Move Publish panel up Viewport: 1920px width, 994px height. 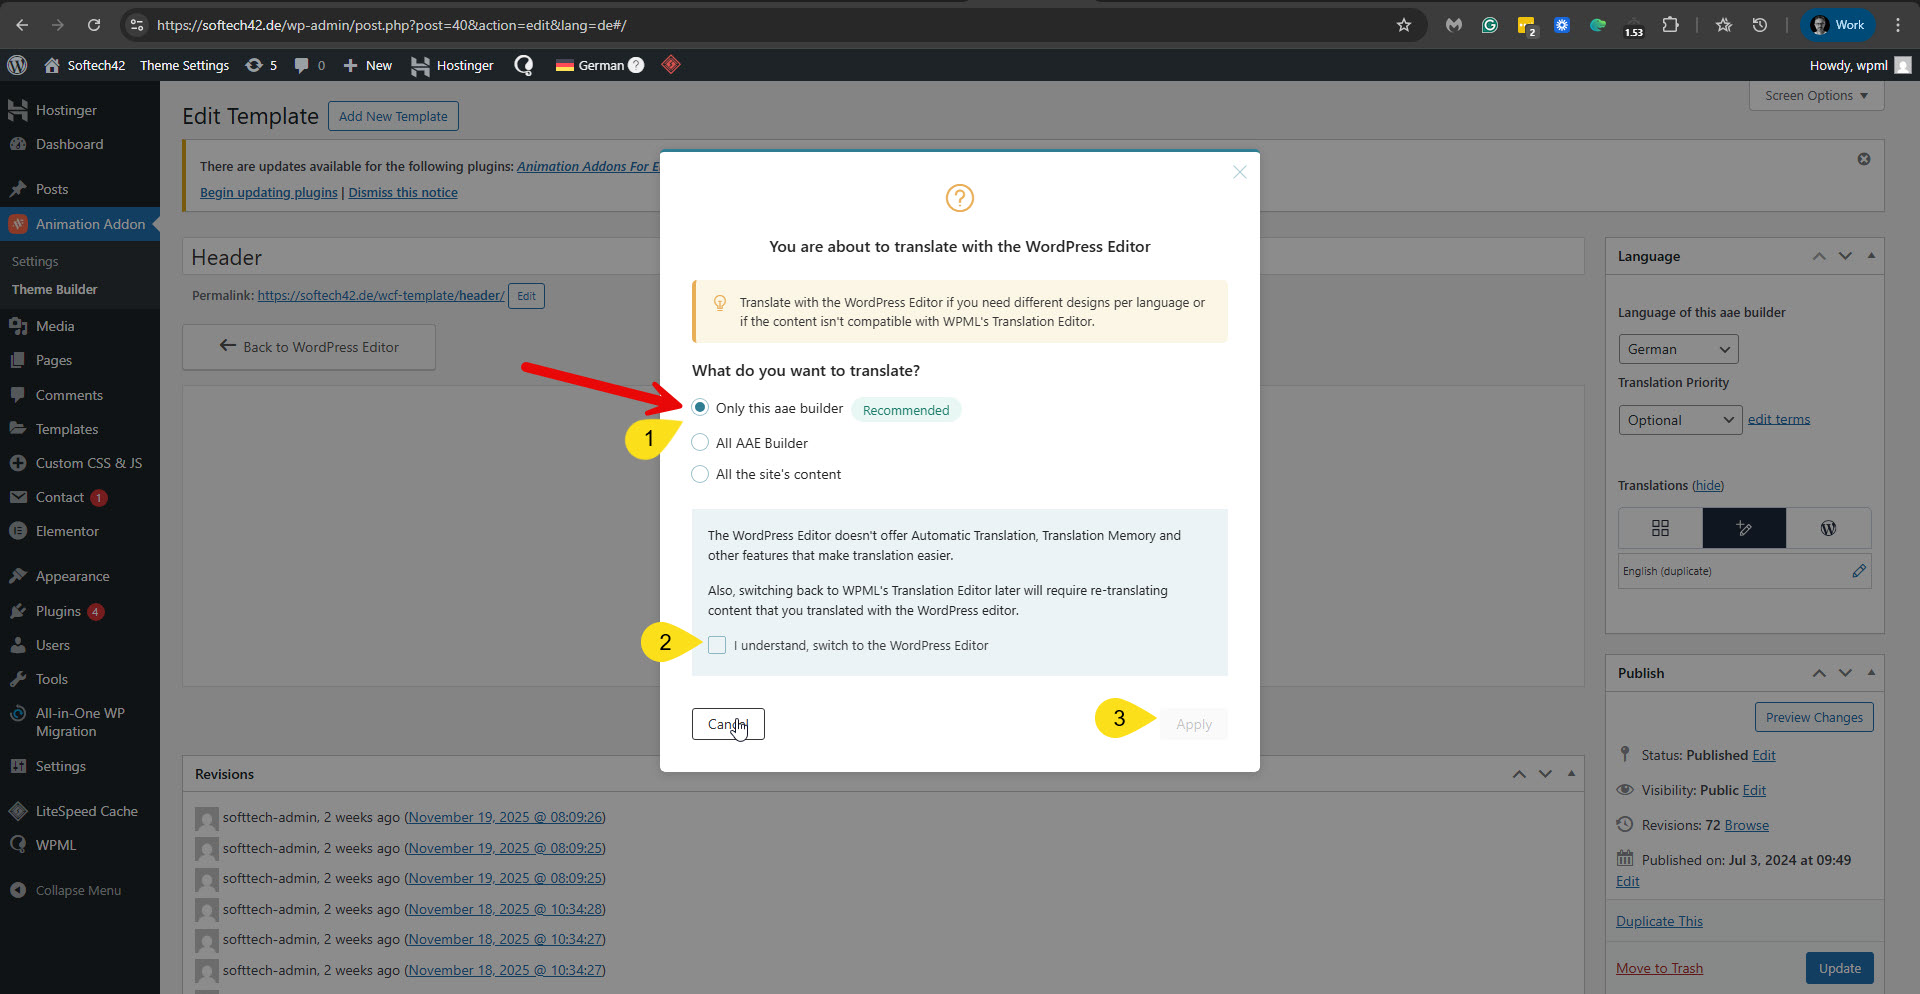pyautogui.click(x=1819, y=673)
